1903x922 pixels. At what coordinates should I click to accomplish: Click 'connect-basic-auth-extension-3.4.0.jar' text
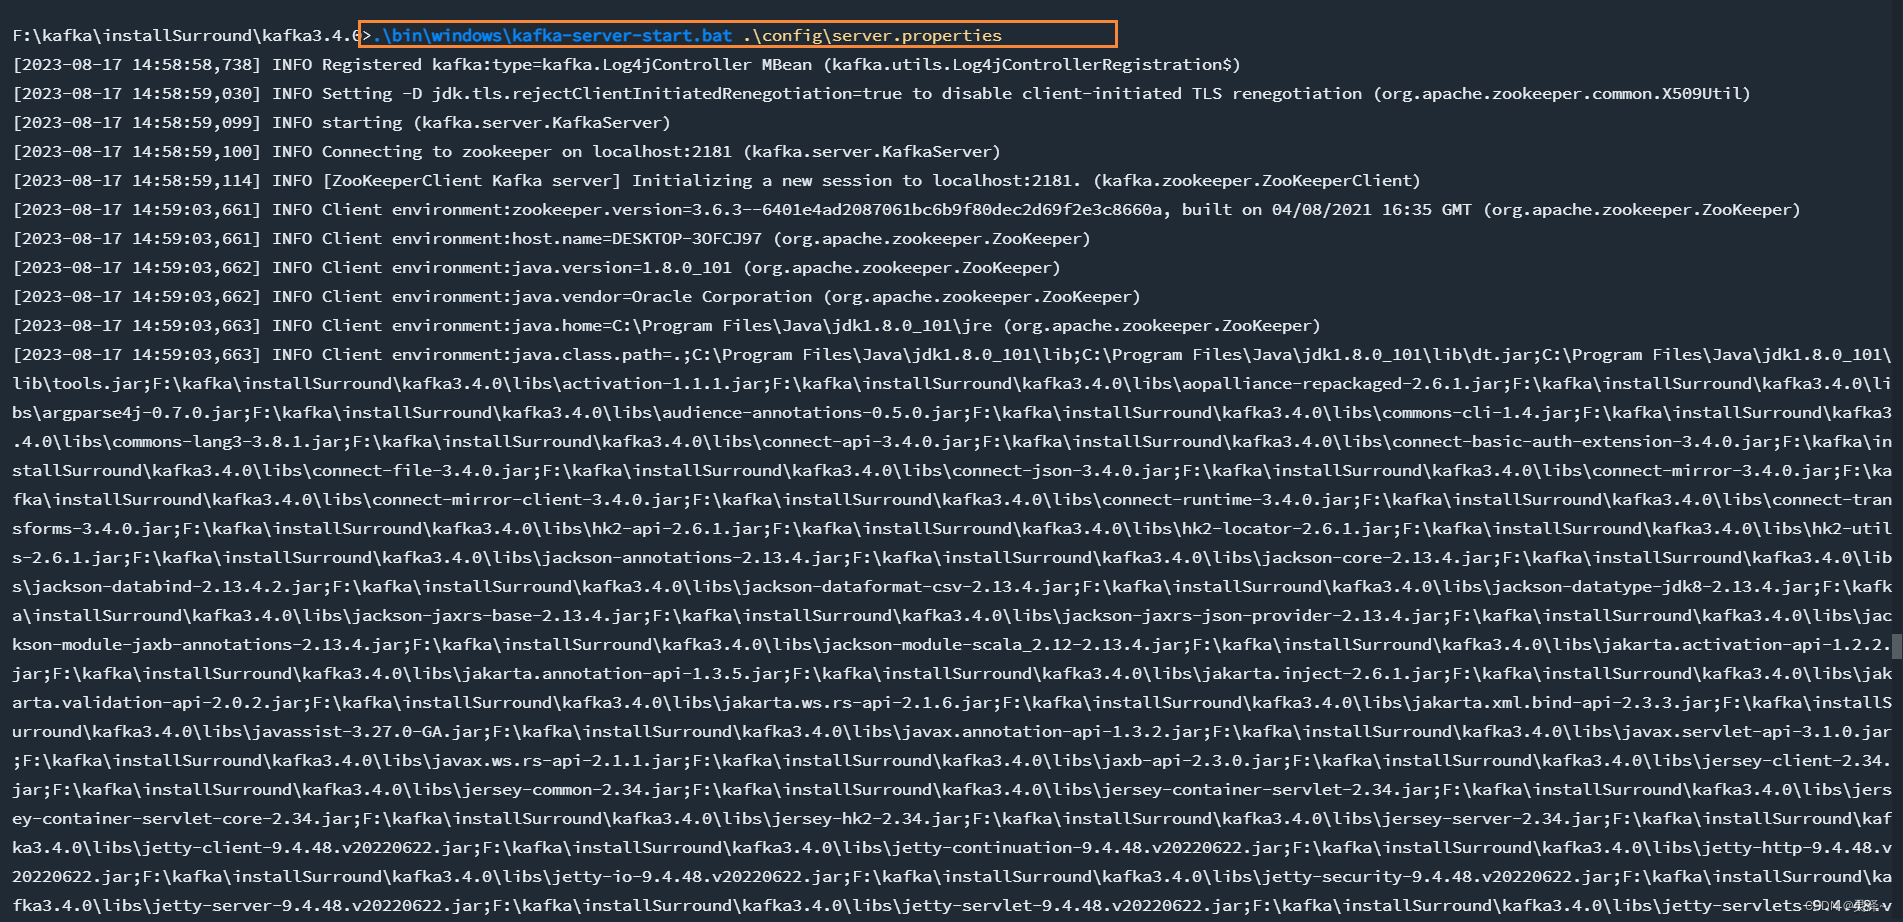point(1582,442)
